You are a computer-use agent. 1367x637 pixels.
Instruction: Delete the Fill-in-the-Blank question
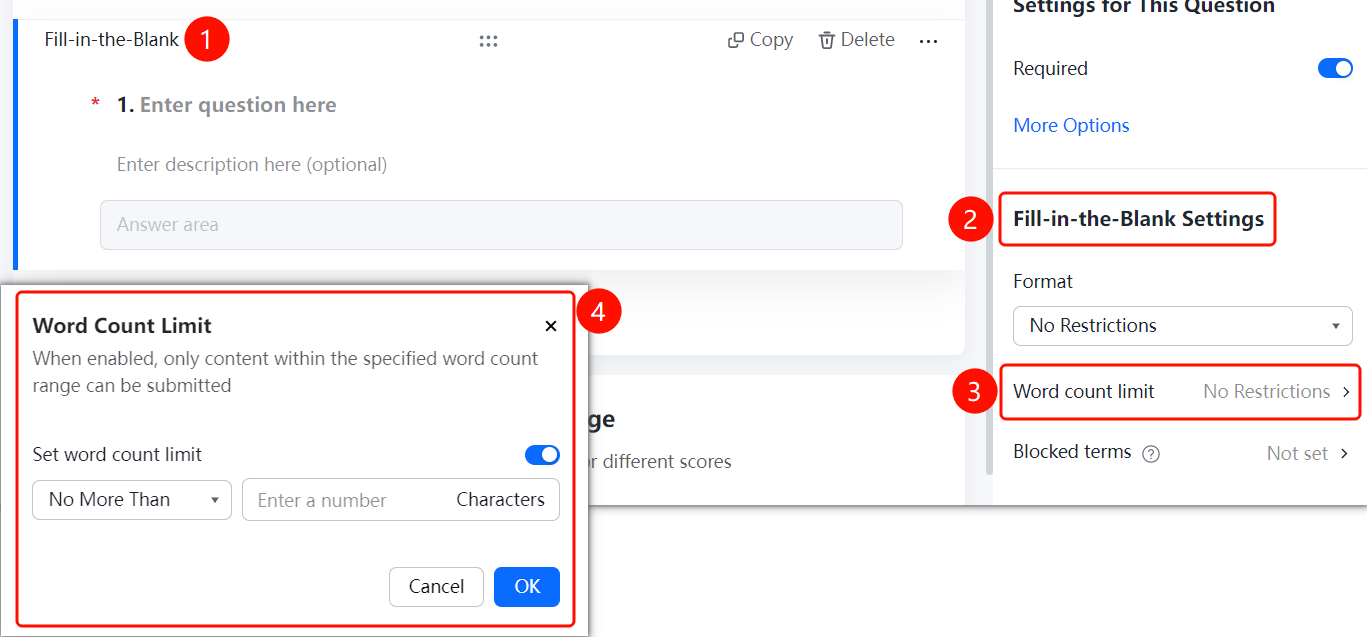pyautogui.click(x=857, y=40)
